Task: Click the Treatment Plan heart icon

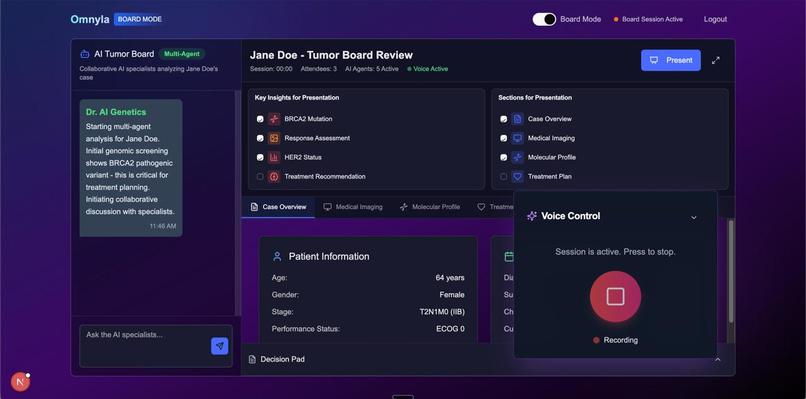Action: coord(518,176)
